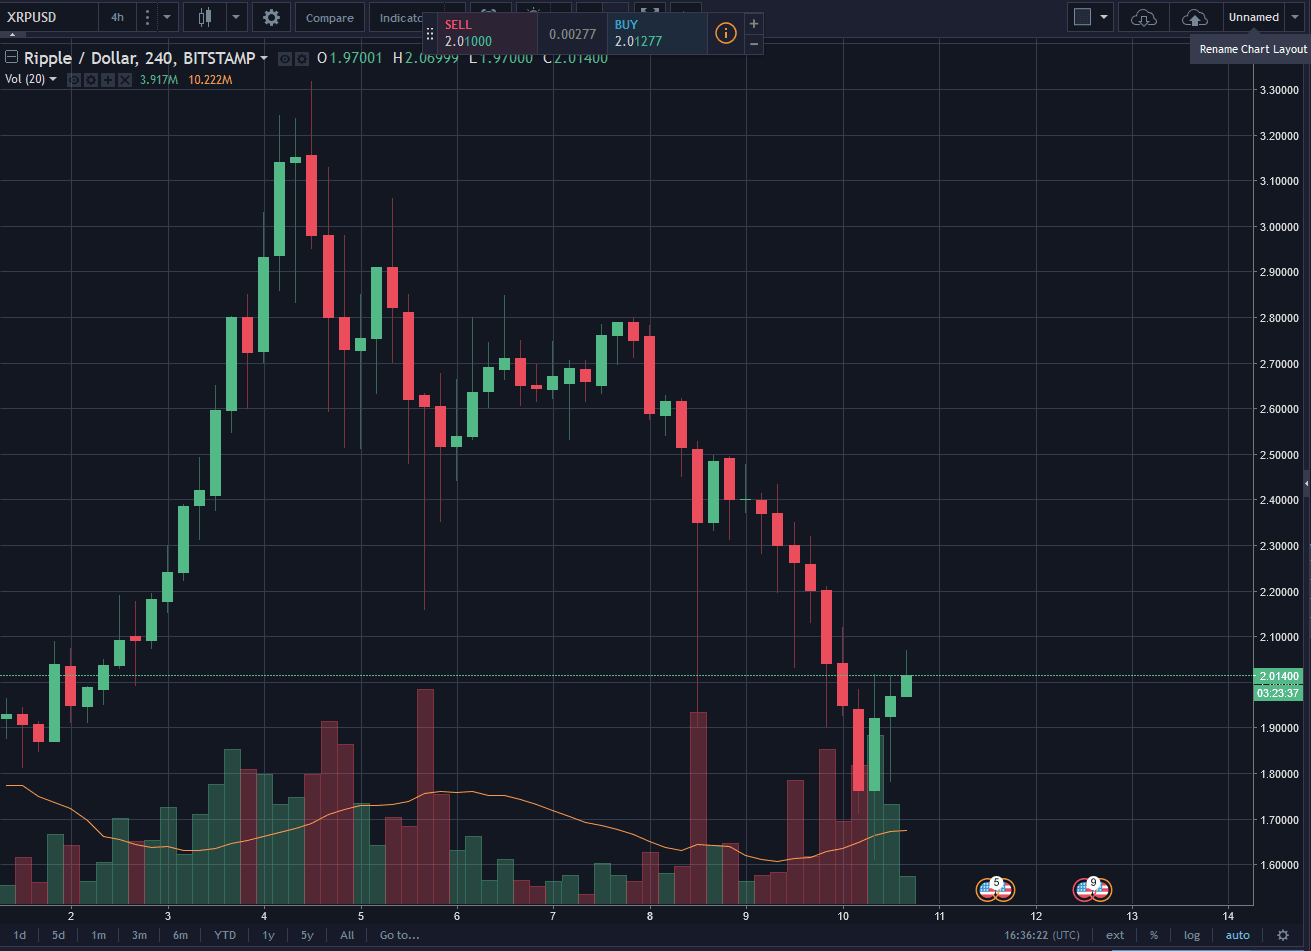1311x951 pixels.
Task: Open main series settings gear icon
Action: [x=300, y=59]
